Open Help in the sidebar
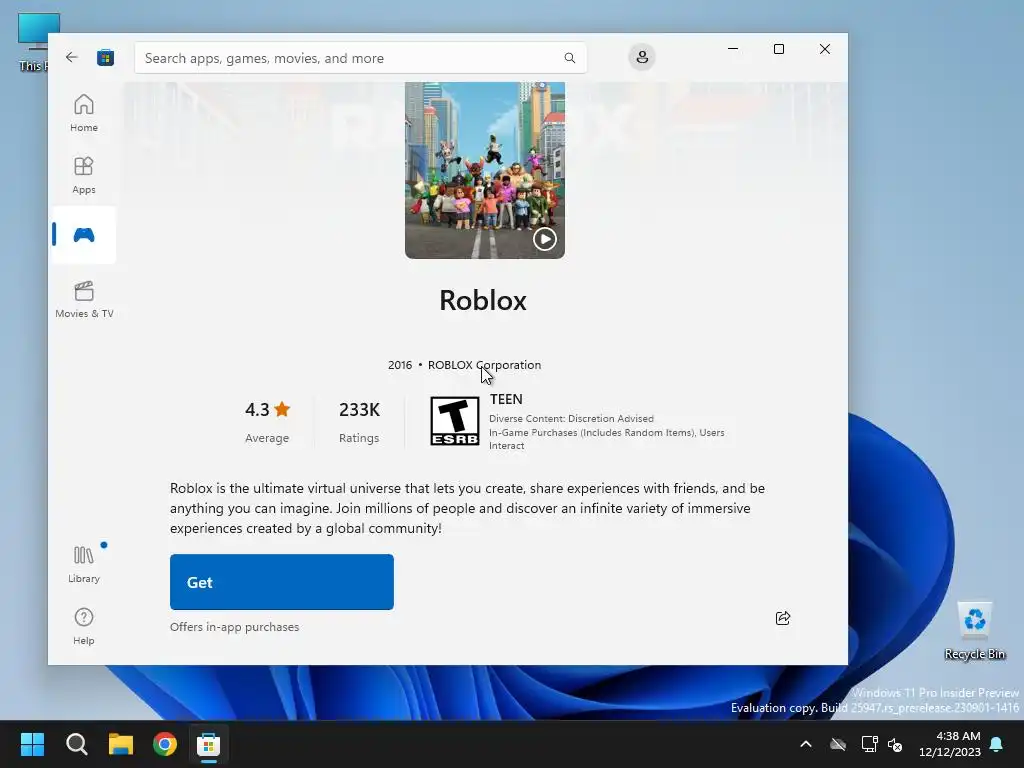 point(84,626)
